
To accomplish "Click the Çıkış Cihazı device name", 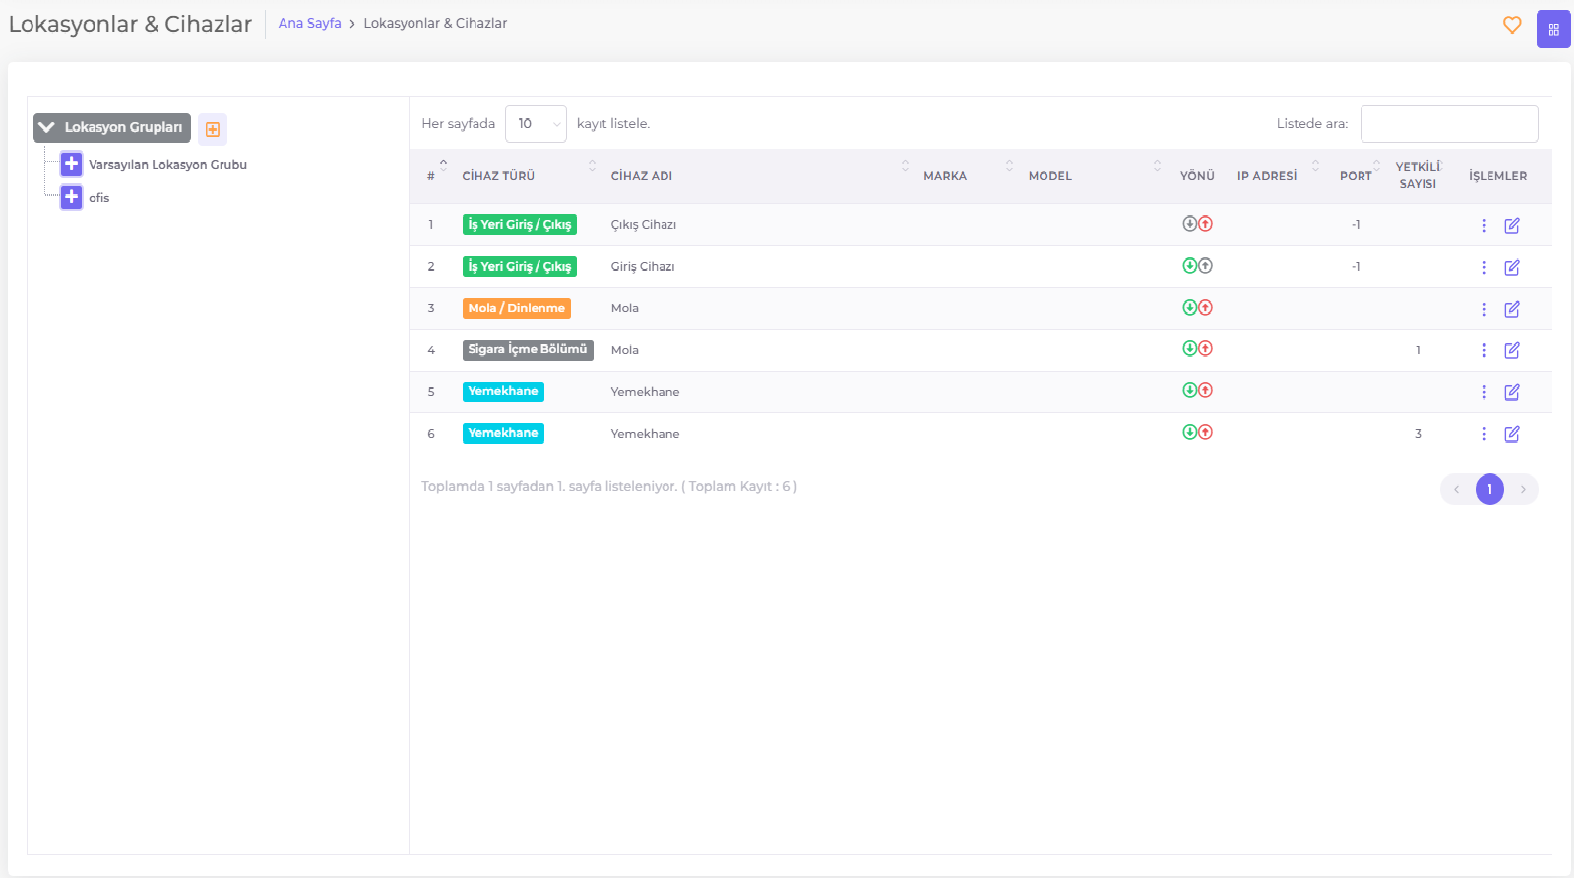I will pos(643,225).
